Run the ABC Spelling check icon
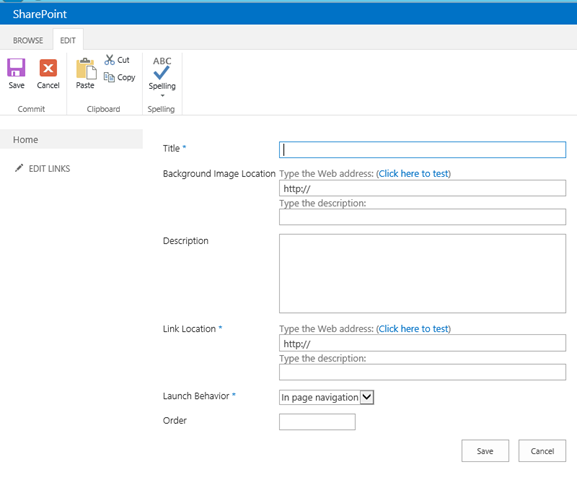This screenshot has width=577, height=480. tap(162, 68)
